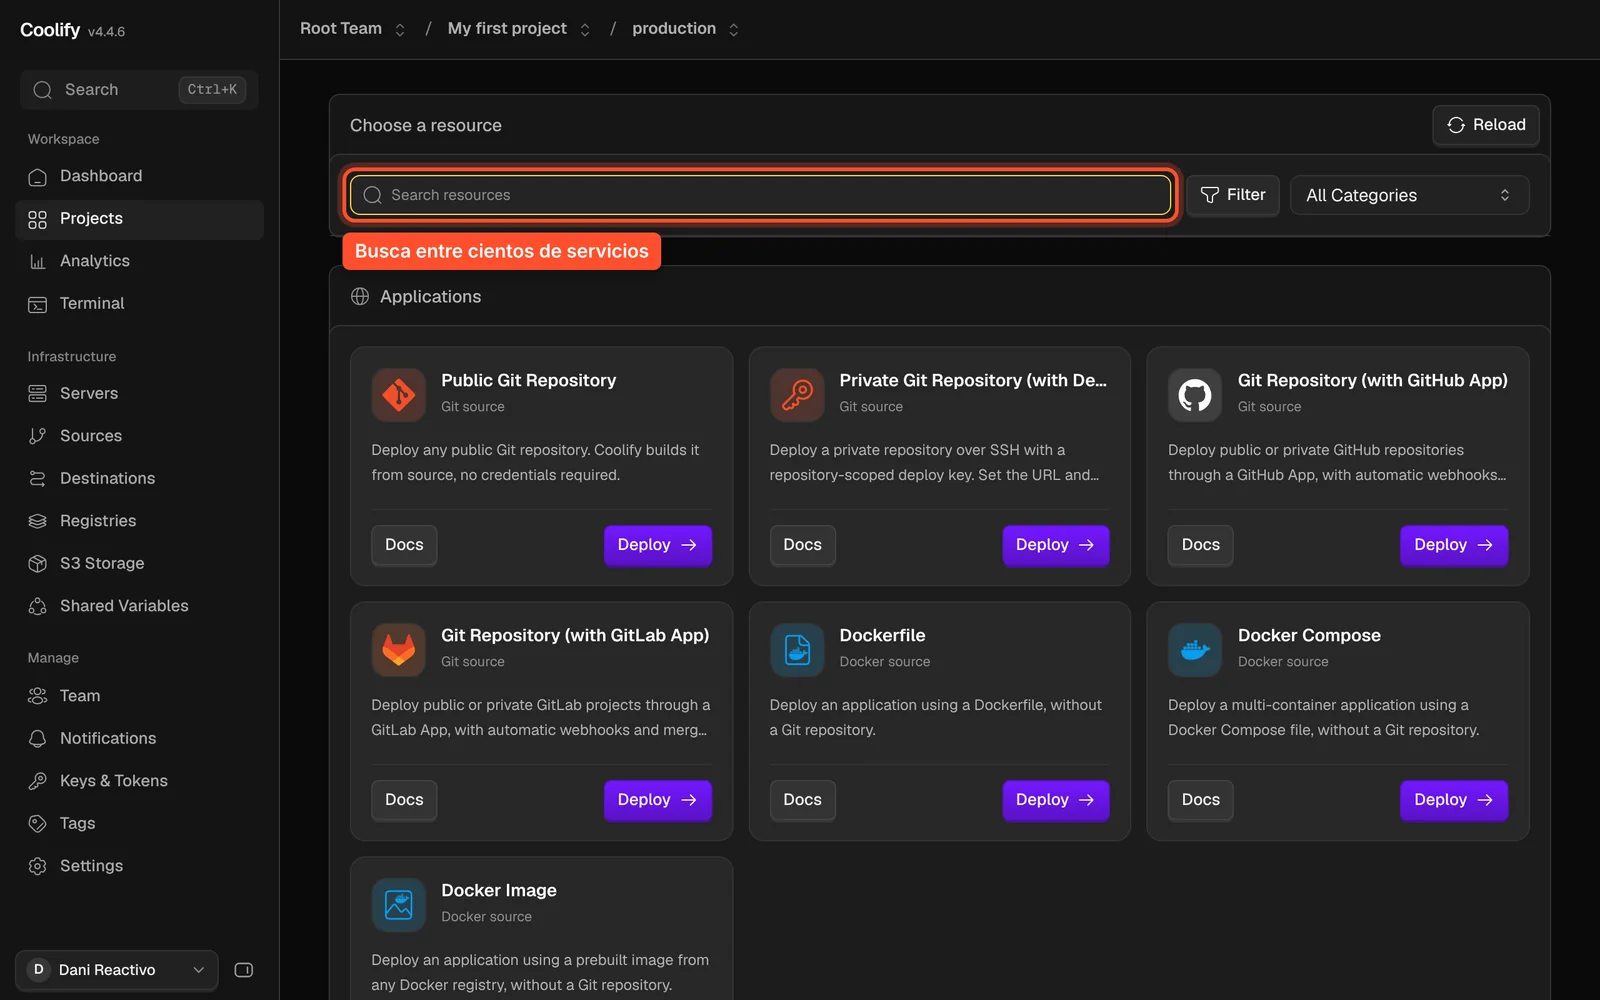
Task: Navigate to Shared Variables
Action: pyautogui.click(x=140, y=606)
